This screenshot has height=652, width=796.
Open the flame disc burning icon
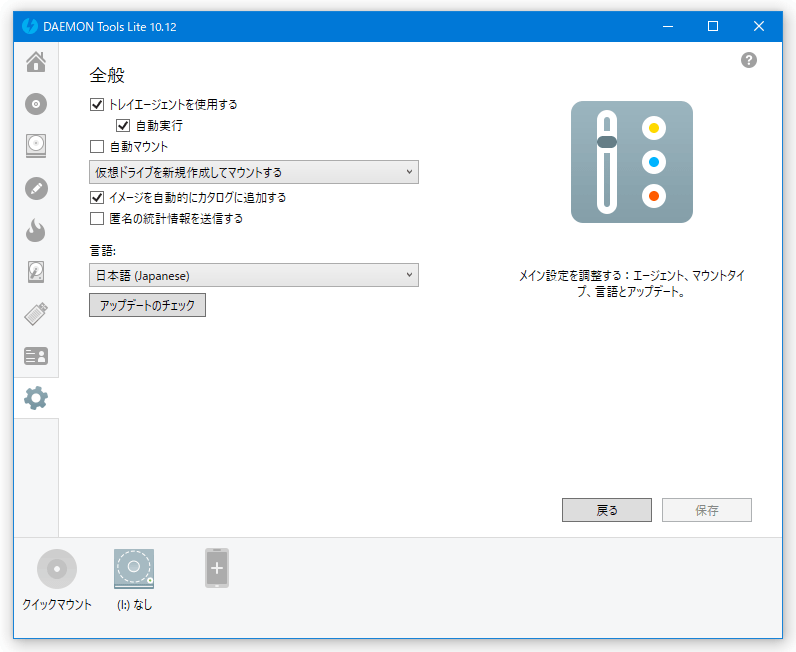[x=36, y=231]
